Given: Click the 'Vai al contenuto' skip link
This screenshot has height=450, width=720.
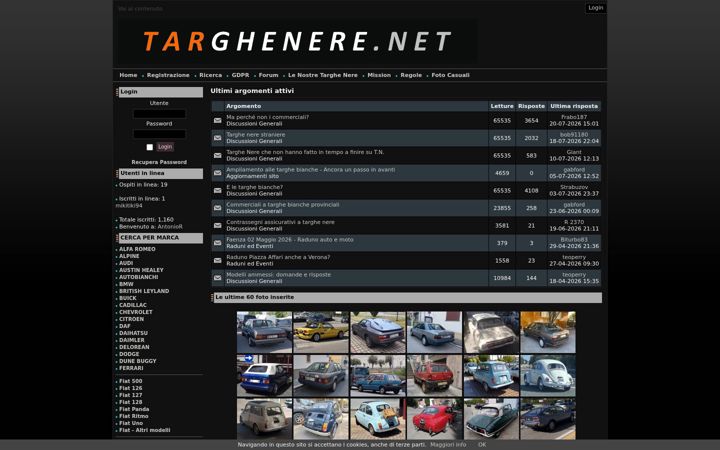Looking at the screenshot, I should [x=141, y=9].
